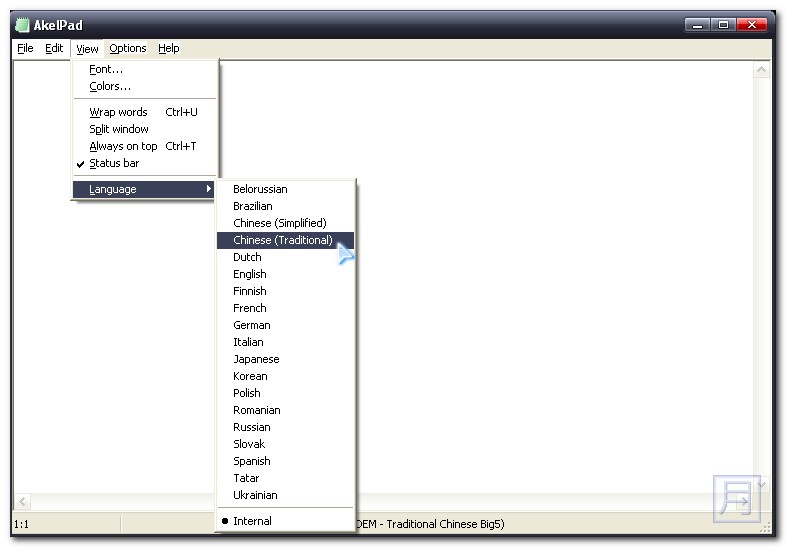
Task: Select Ukrainian from the language list
Action: (255, 495)
